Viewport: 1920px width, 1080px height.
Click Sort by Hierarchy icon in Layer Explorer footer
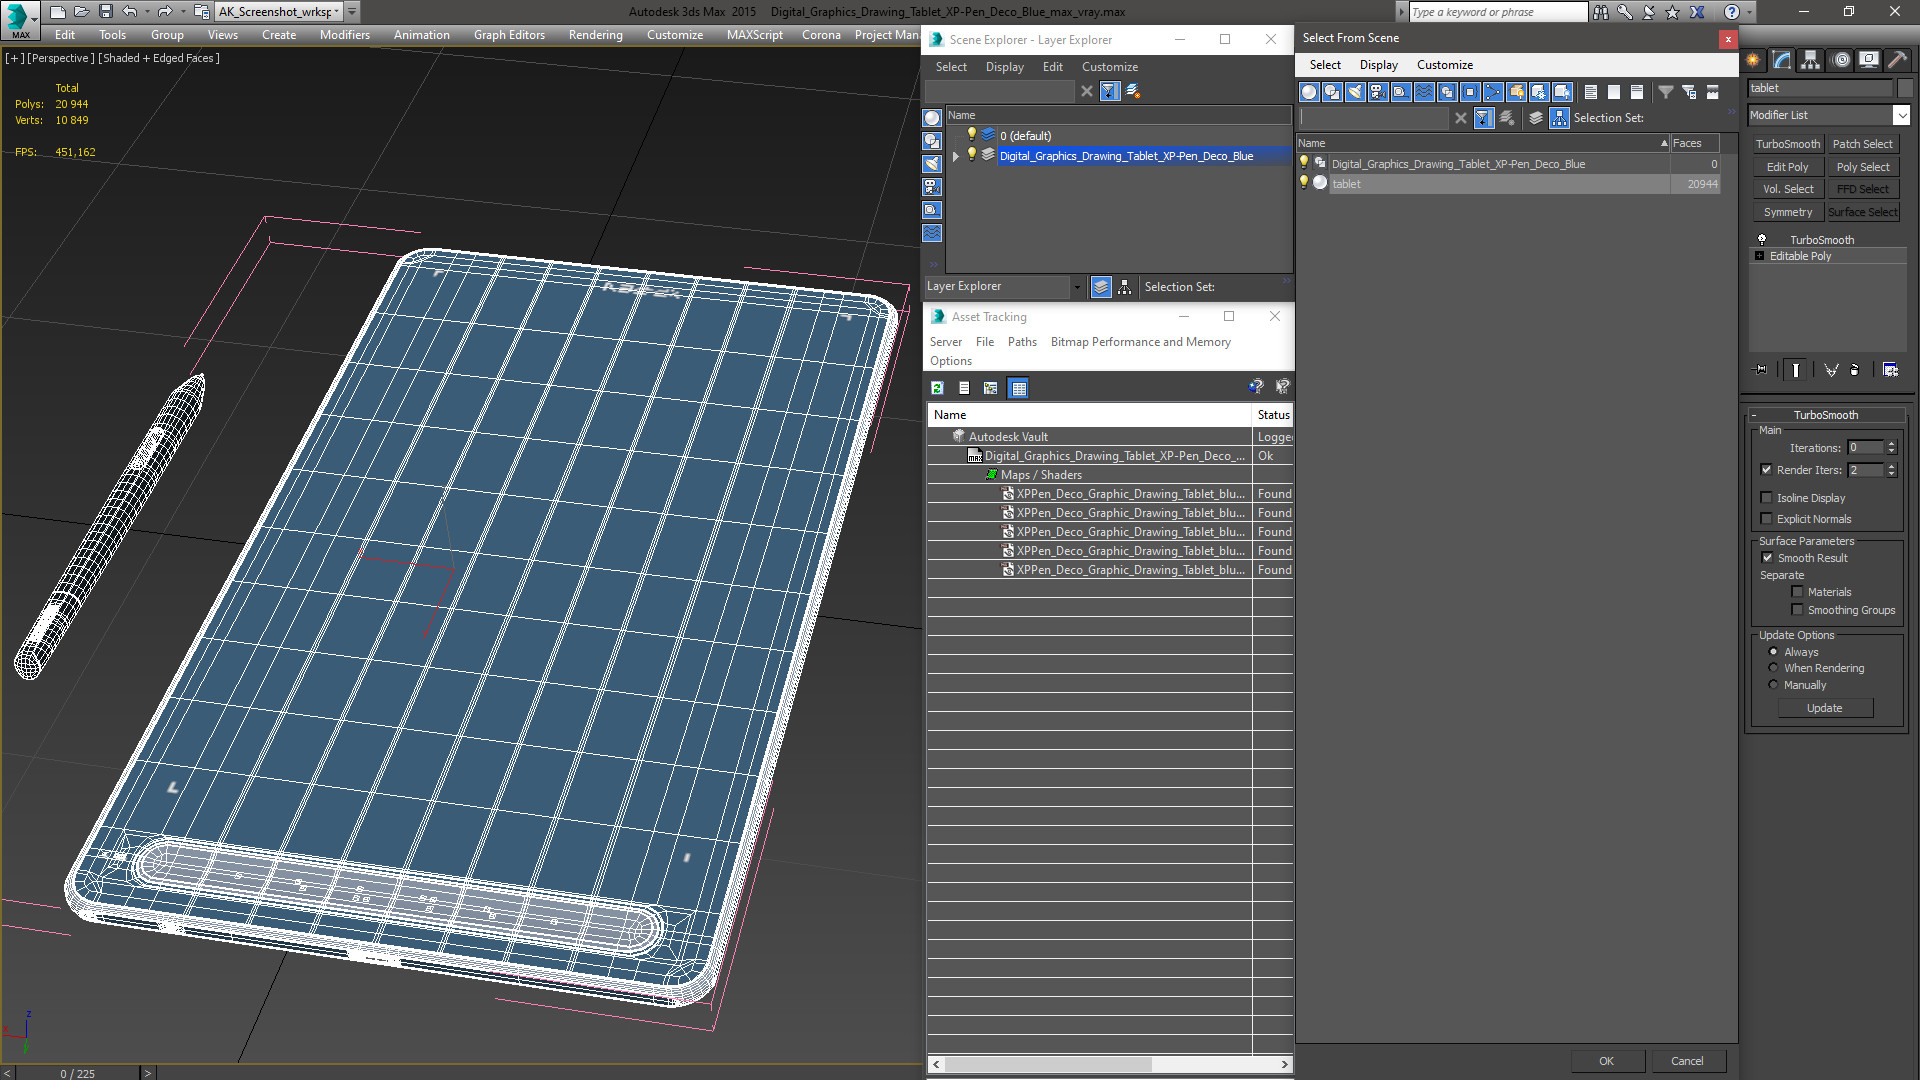pos(1125,287)
